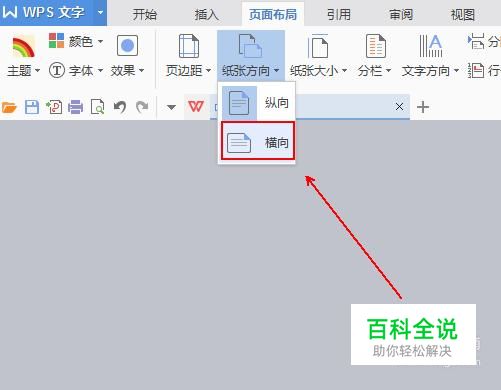This screenshot has width=501, height=390.
Task: Click the 纸张方向 orientation icon
Action: (x=250, y=45)
